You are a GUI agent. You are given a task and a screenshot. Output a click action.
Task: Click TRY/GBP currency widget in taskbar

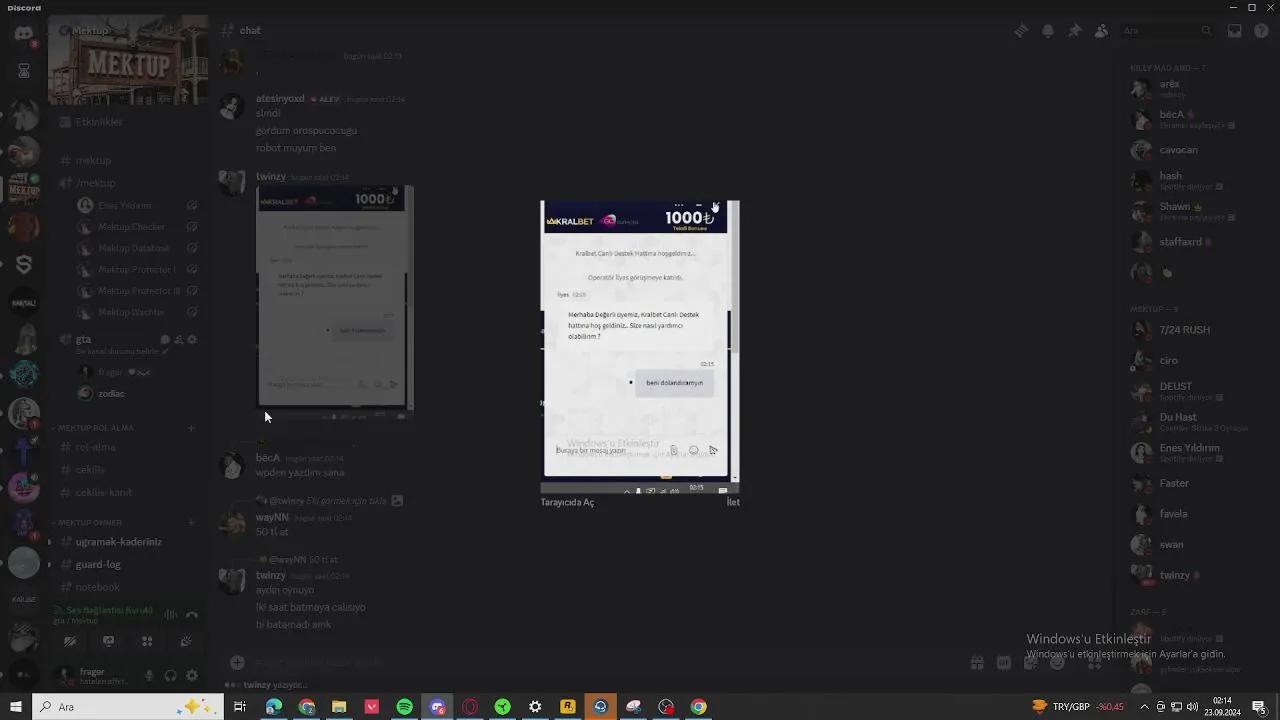tap(1078, 707)
